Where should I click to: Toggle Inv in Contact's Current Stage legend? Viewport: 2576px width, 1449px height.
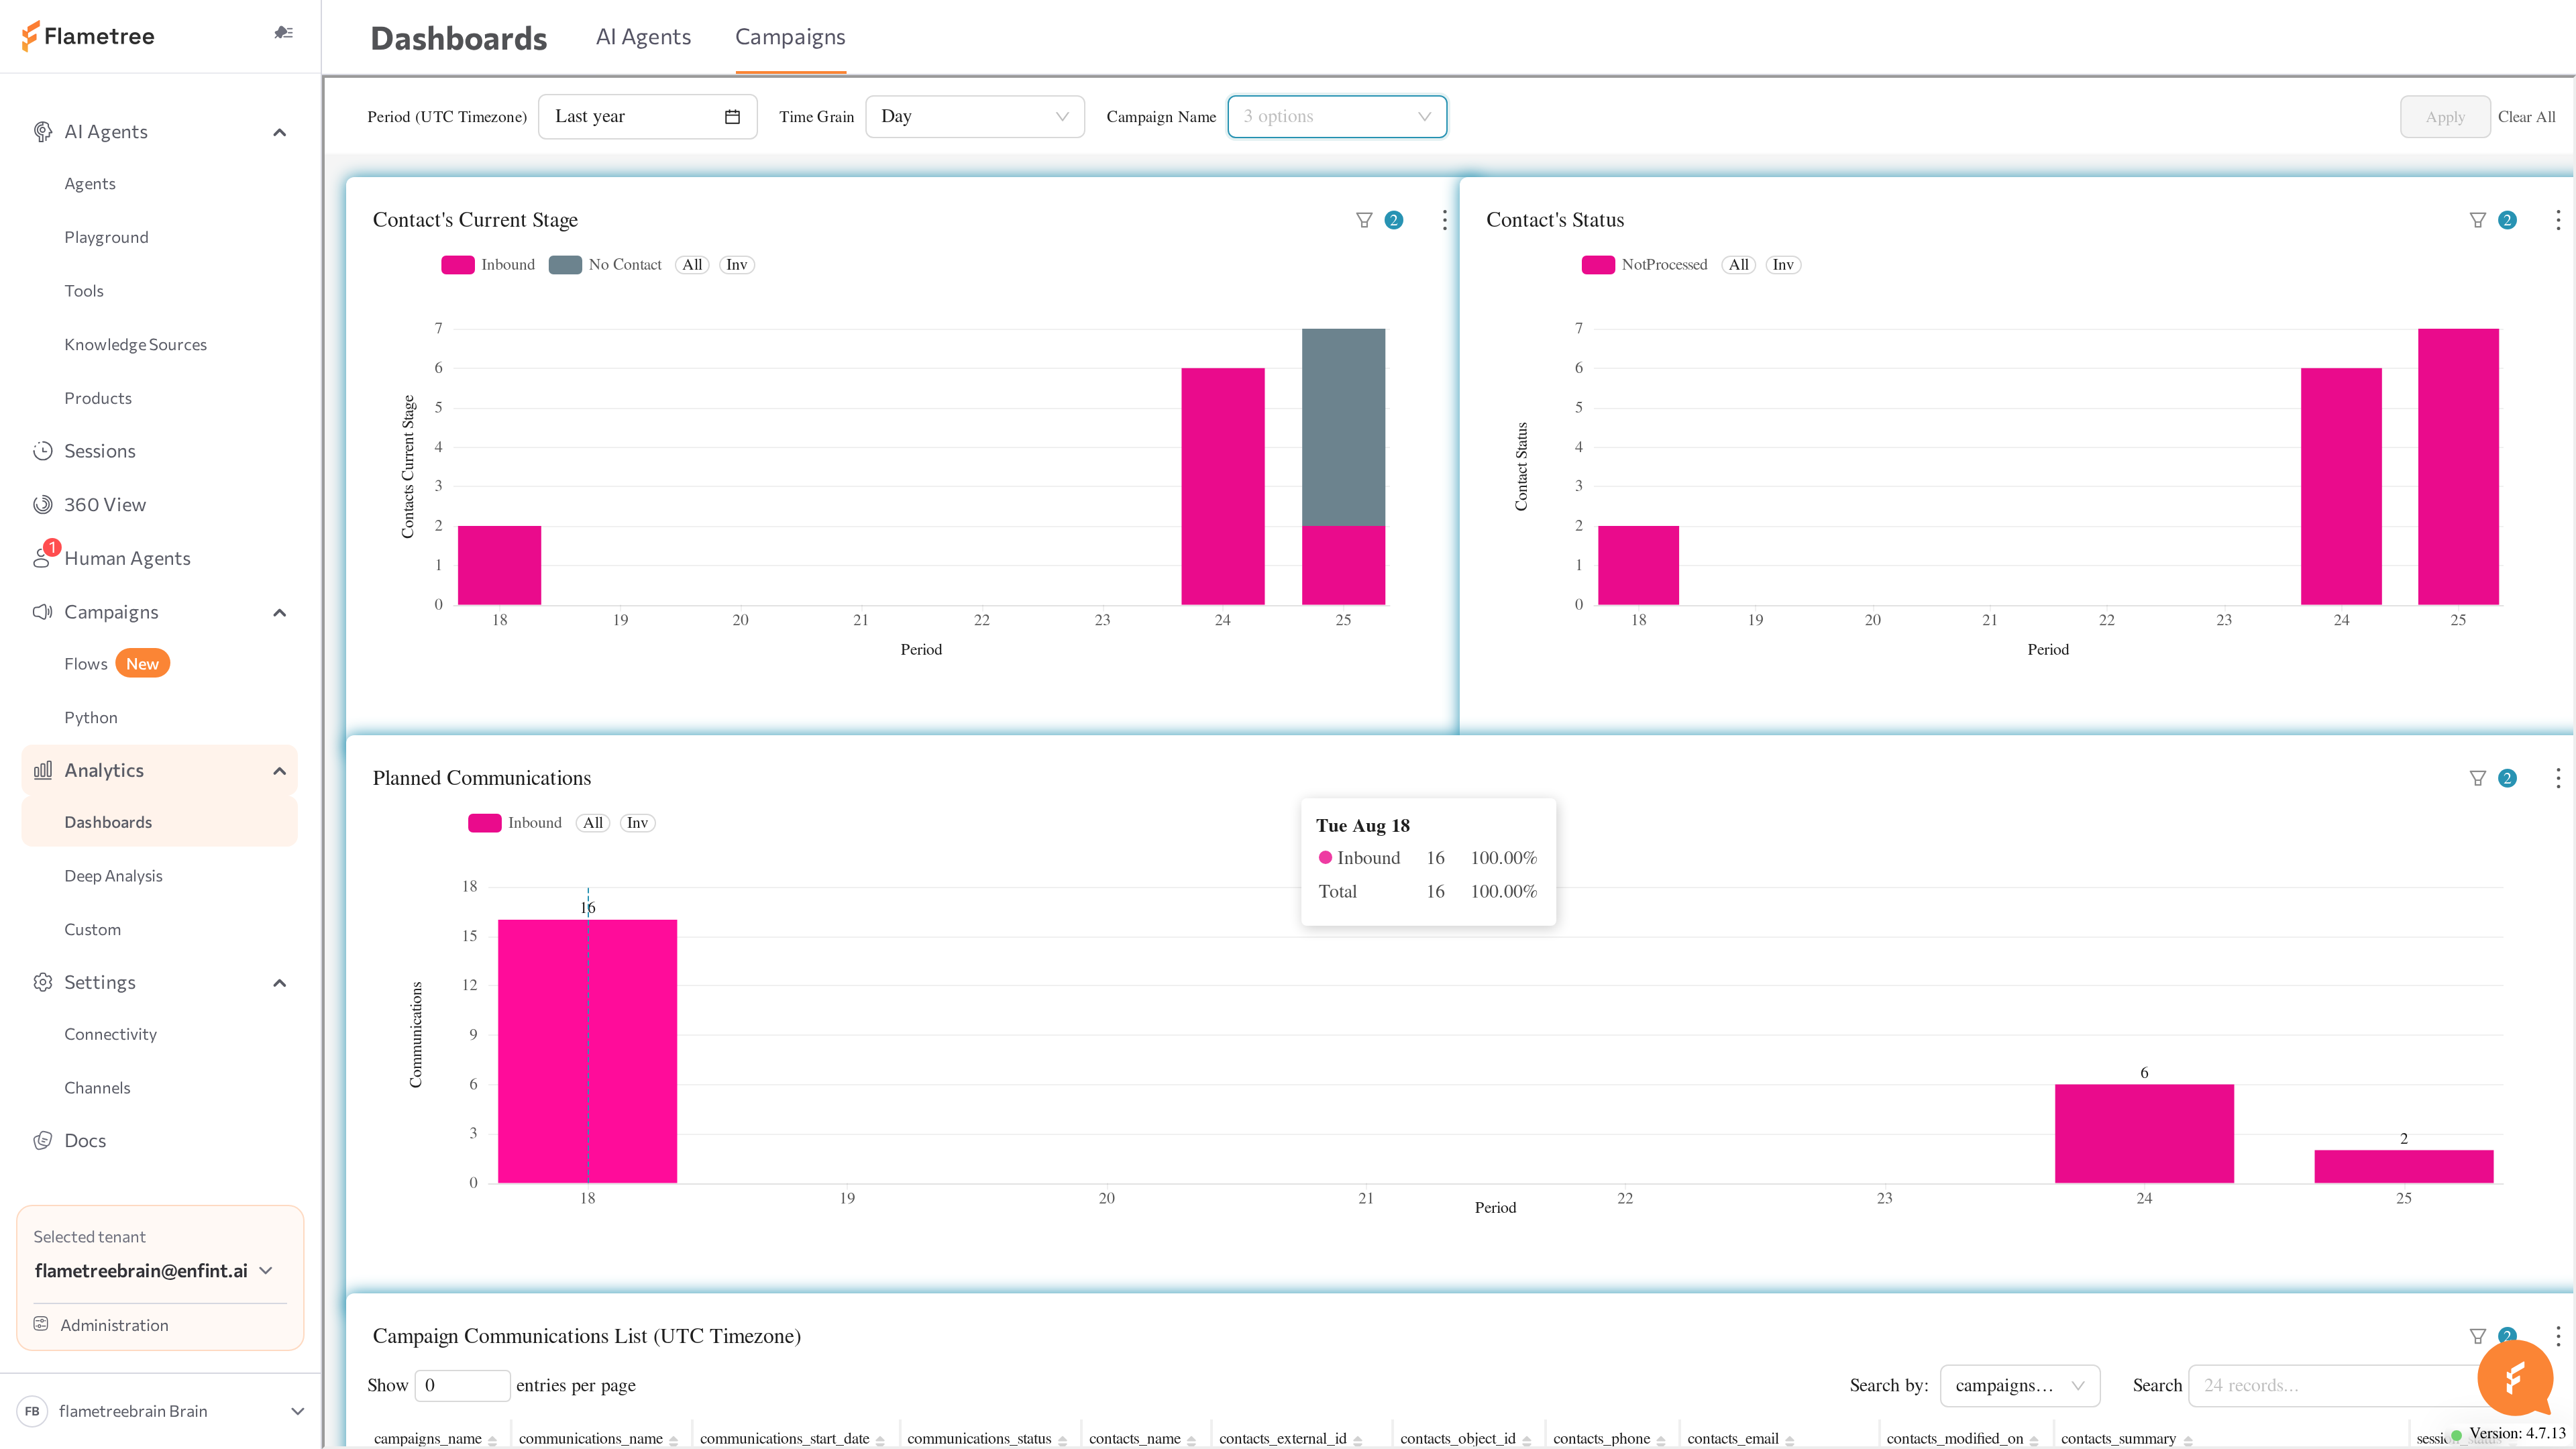pyautogui.click(x=736, y=265)
